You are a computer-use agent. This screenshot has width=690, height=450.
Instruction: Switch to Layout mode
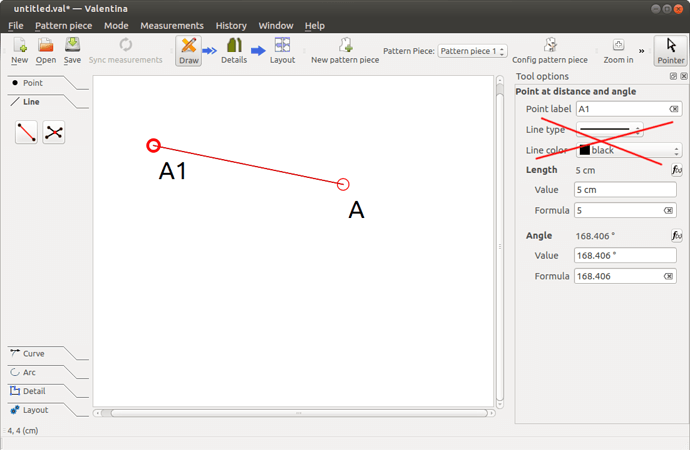[x=282, y=51]
